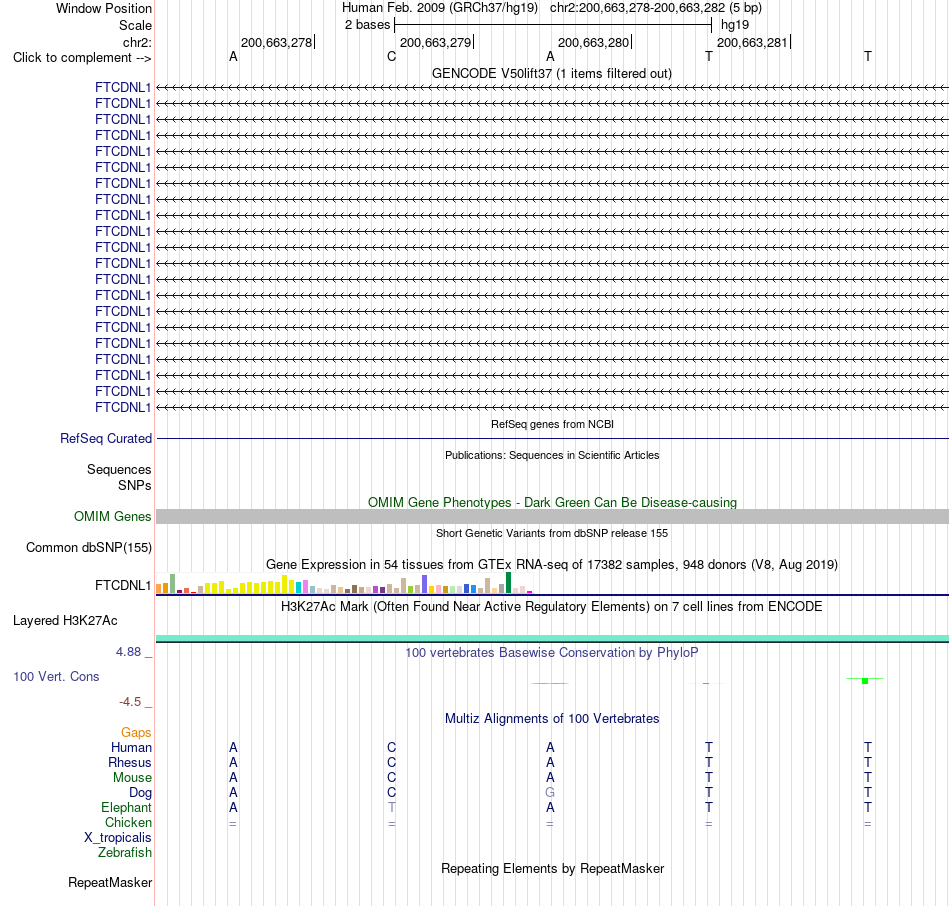Viewport: 950px width, 906px height.
Task: Click the 'X_tropicalis' alignment row label
Action: (118, 838)
